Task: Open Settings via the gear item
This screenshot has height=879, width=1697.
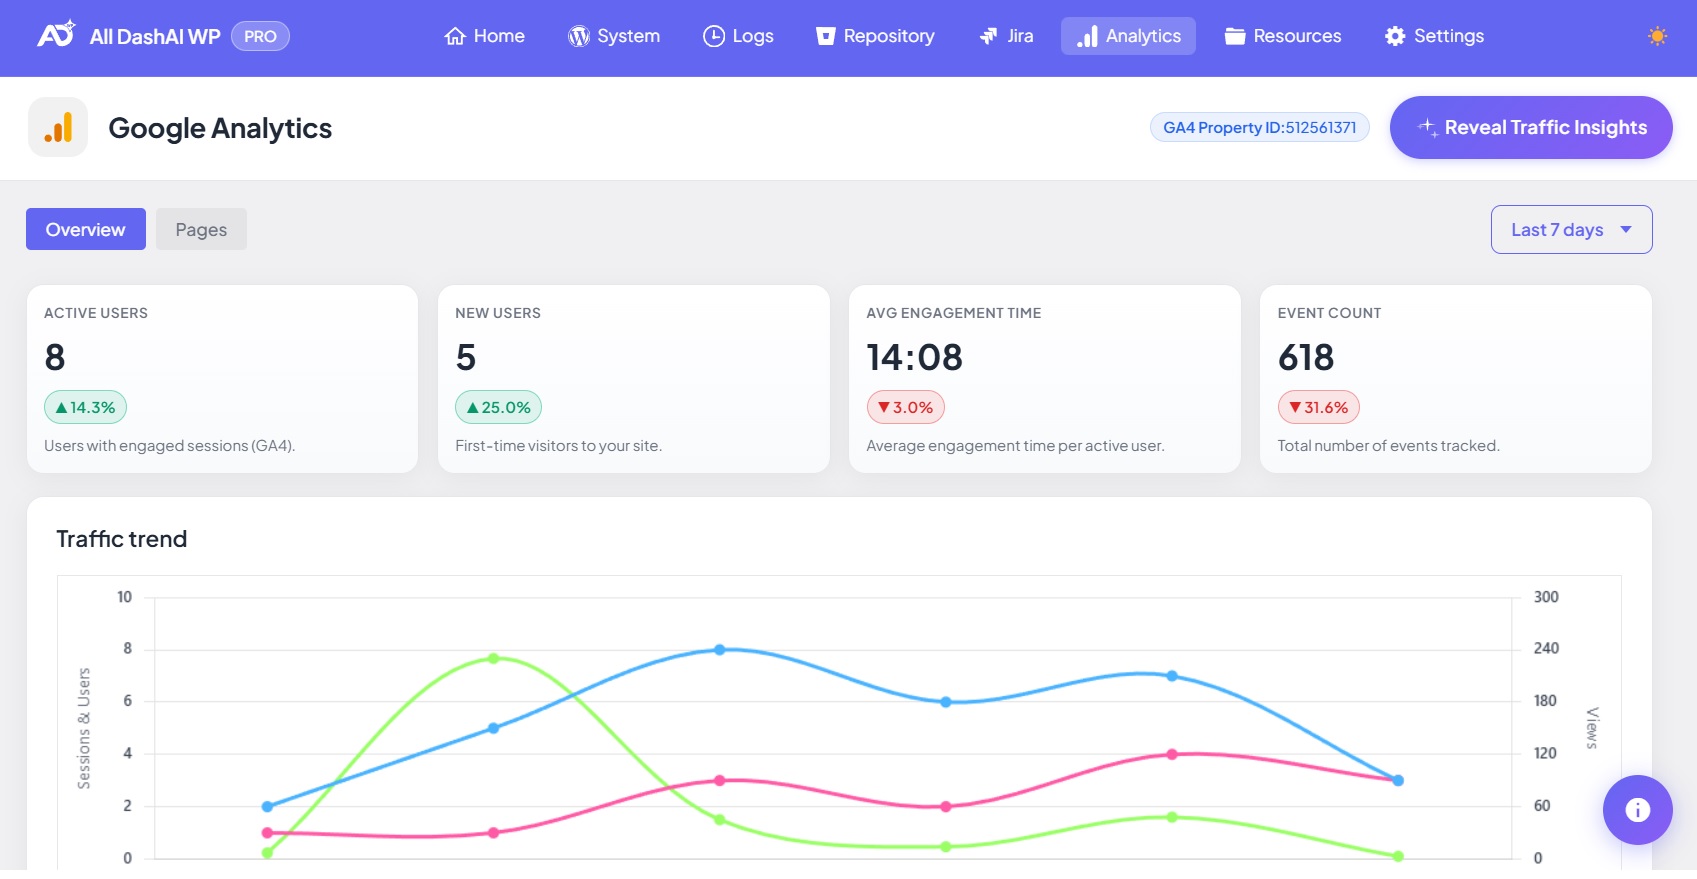Action: 1434,36
